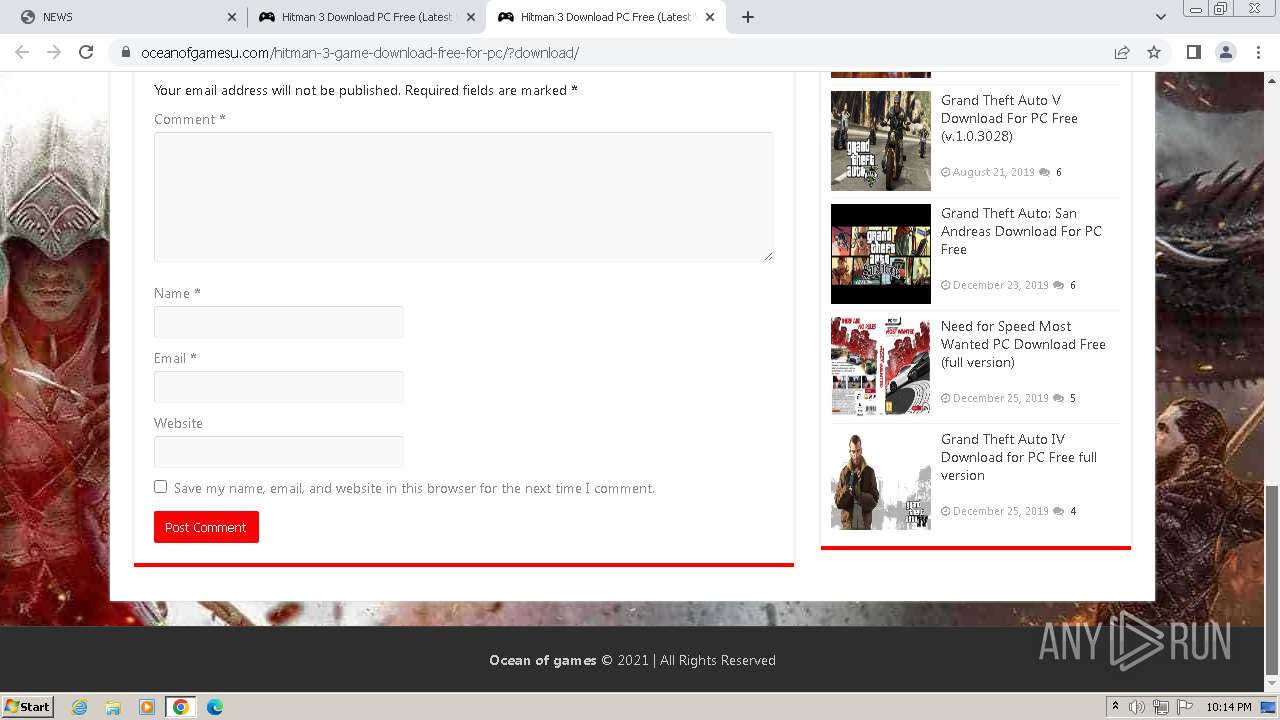Open network settings from system tray
The height and width of the screenshot is (720, 1280).
[x=1161, y=707]
